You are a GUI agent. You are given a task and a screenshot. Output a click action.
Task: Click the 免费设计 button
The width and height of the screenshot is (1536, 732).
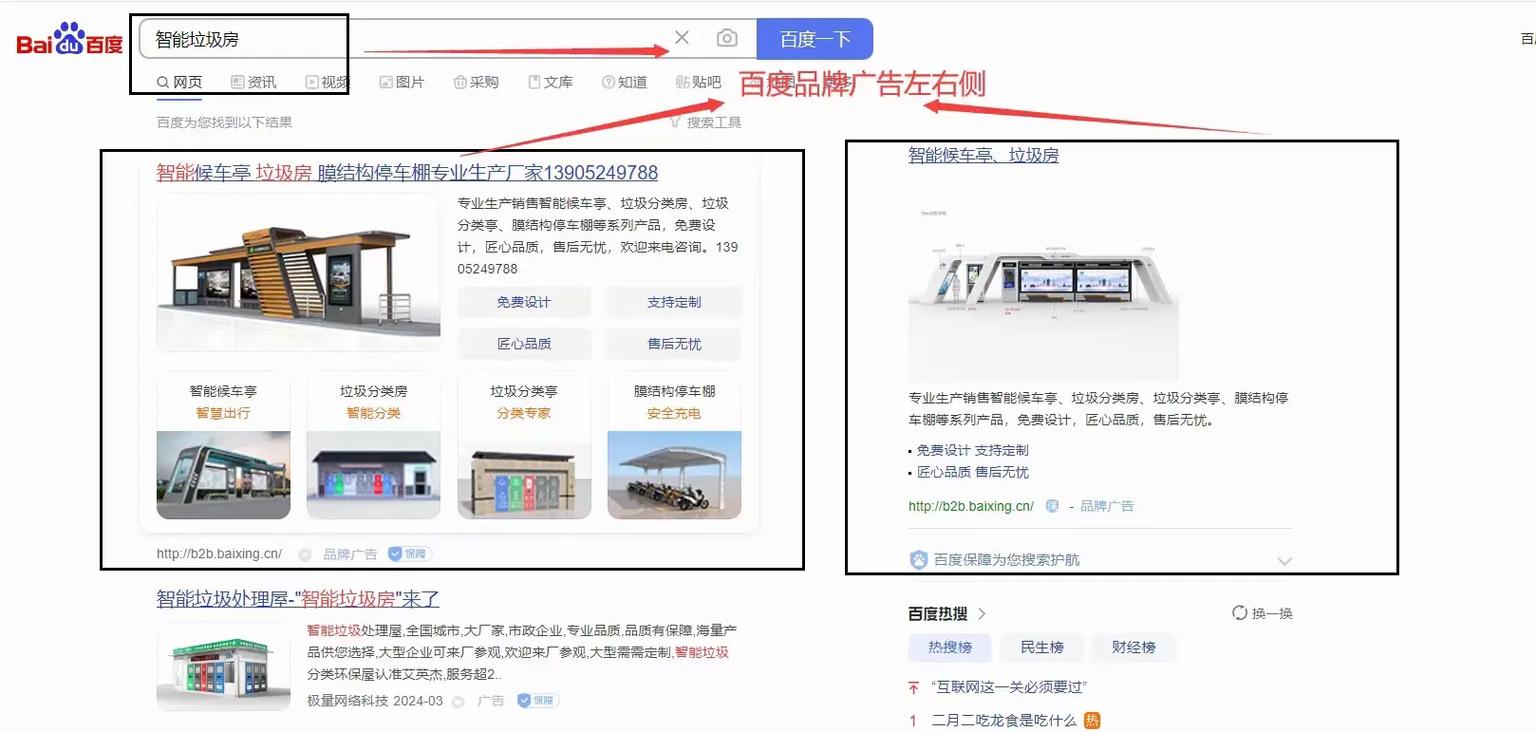point(524,302)
